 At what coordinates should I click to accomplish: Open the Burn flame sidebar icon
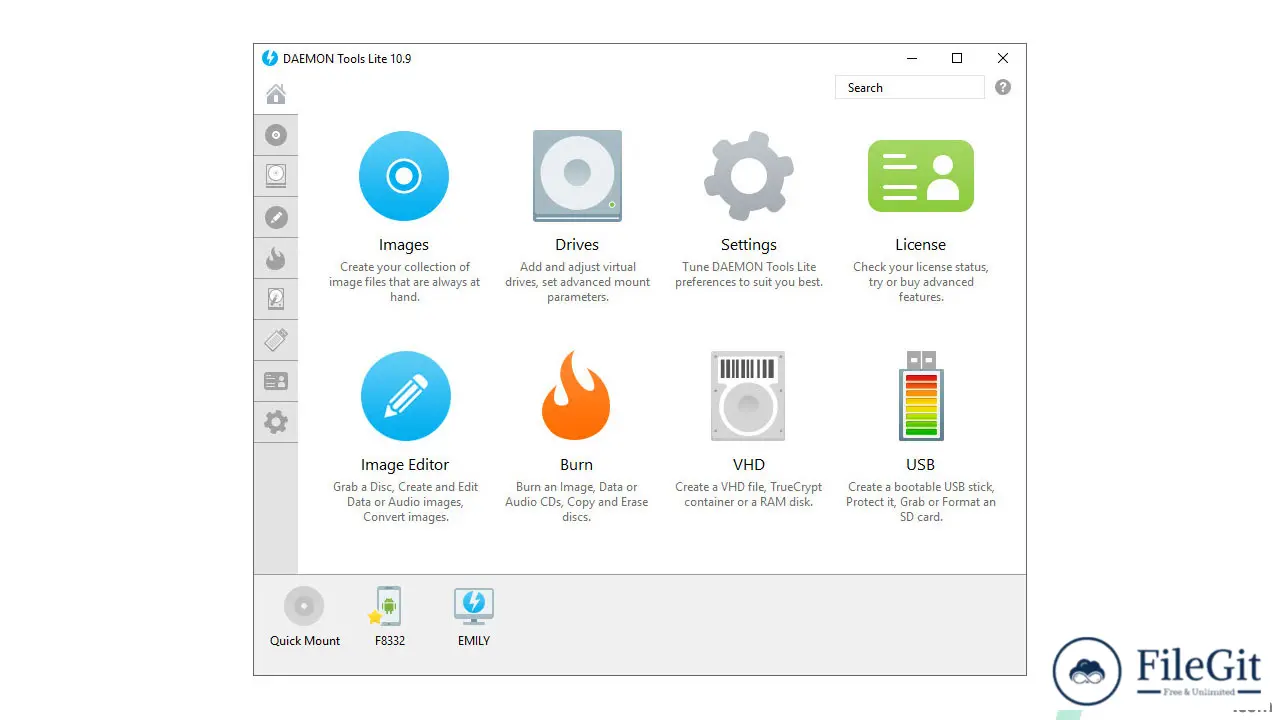[276, 258]
